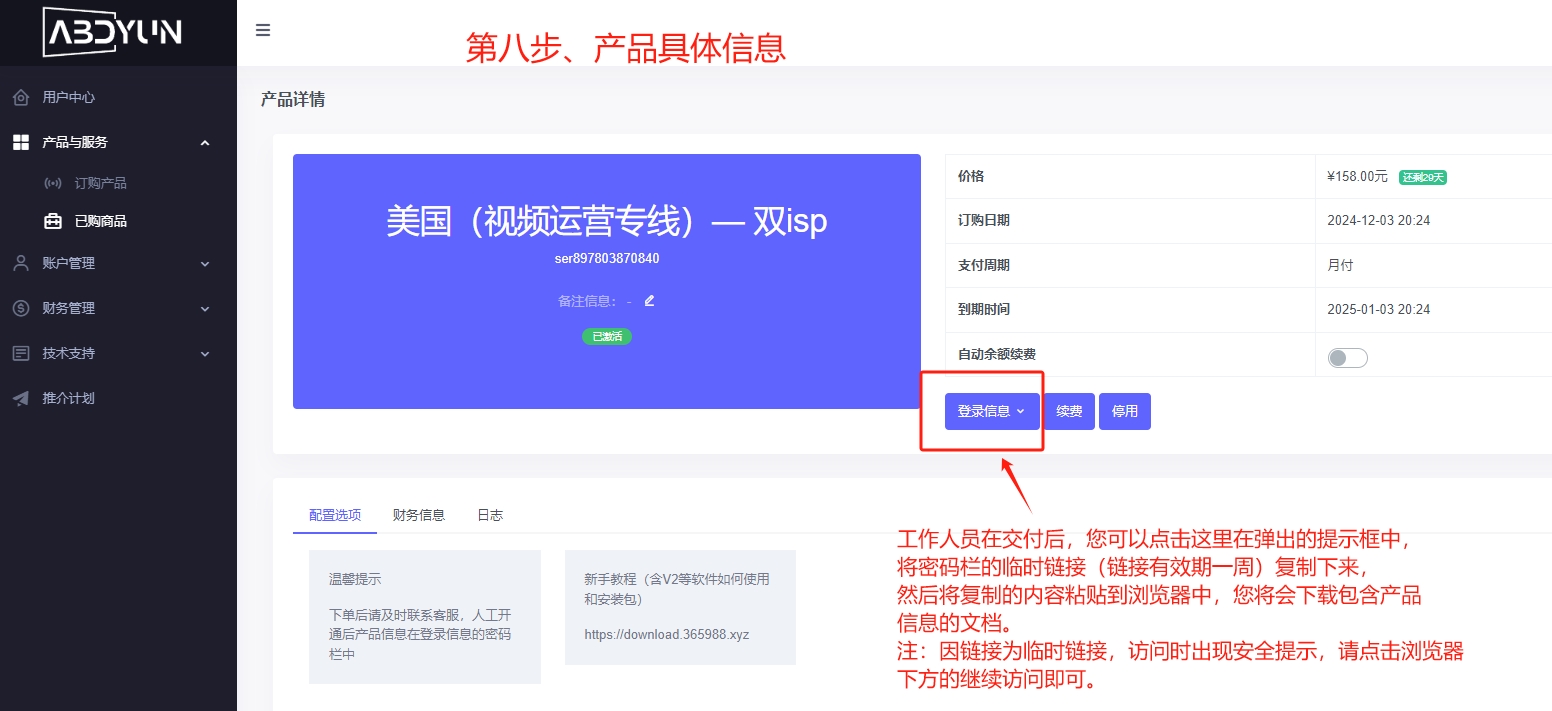This screenshot has height=711, width=1552.
Task: Open 用户中心 home icon
Action: 21,98
